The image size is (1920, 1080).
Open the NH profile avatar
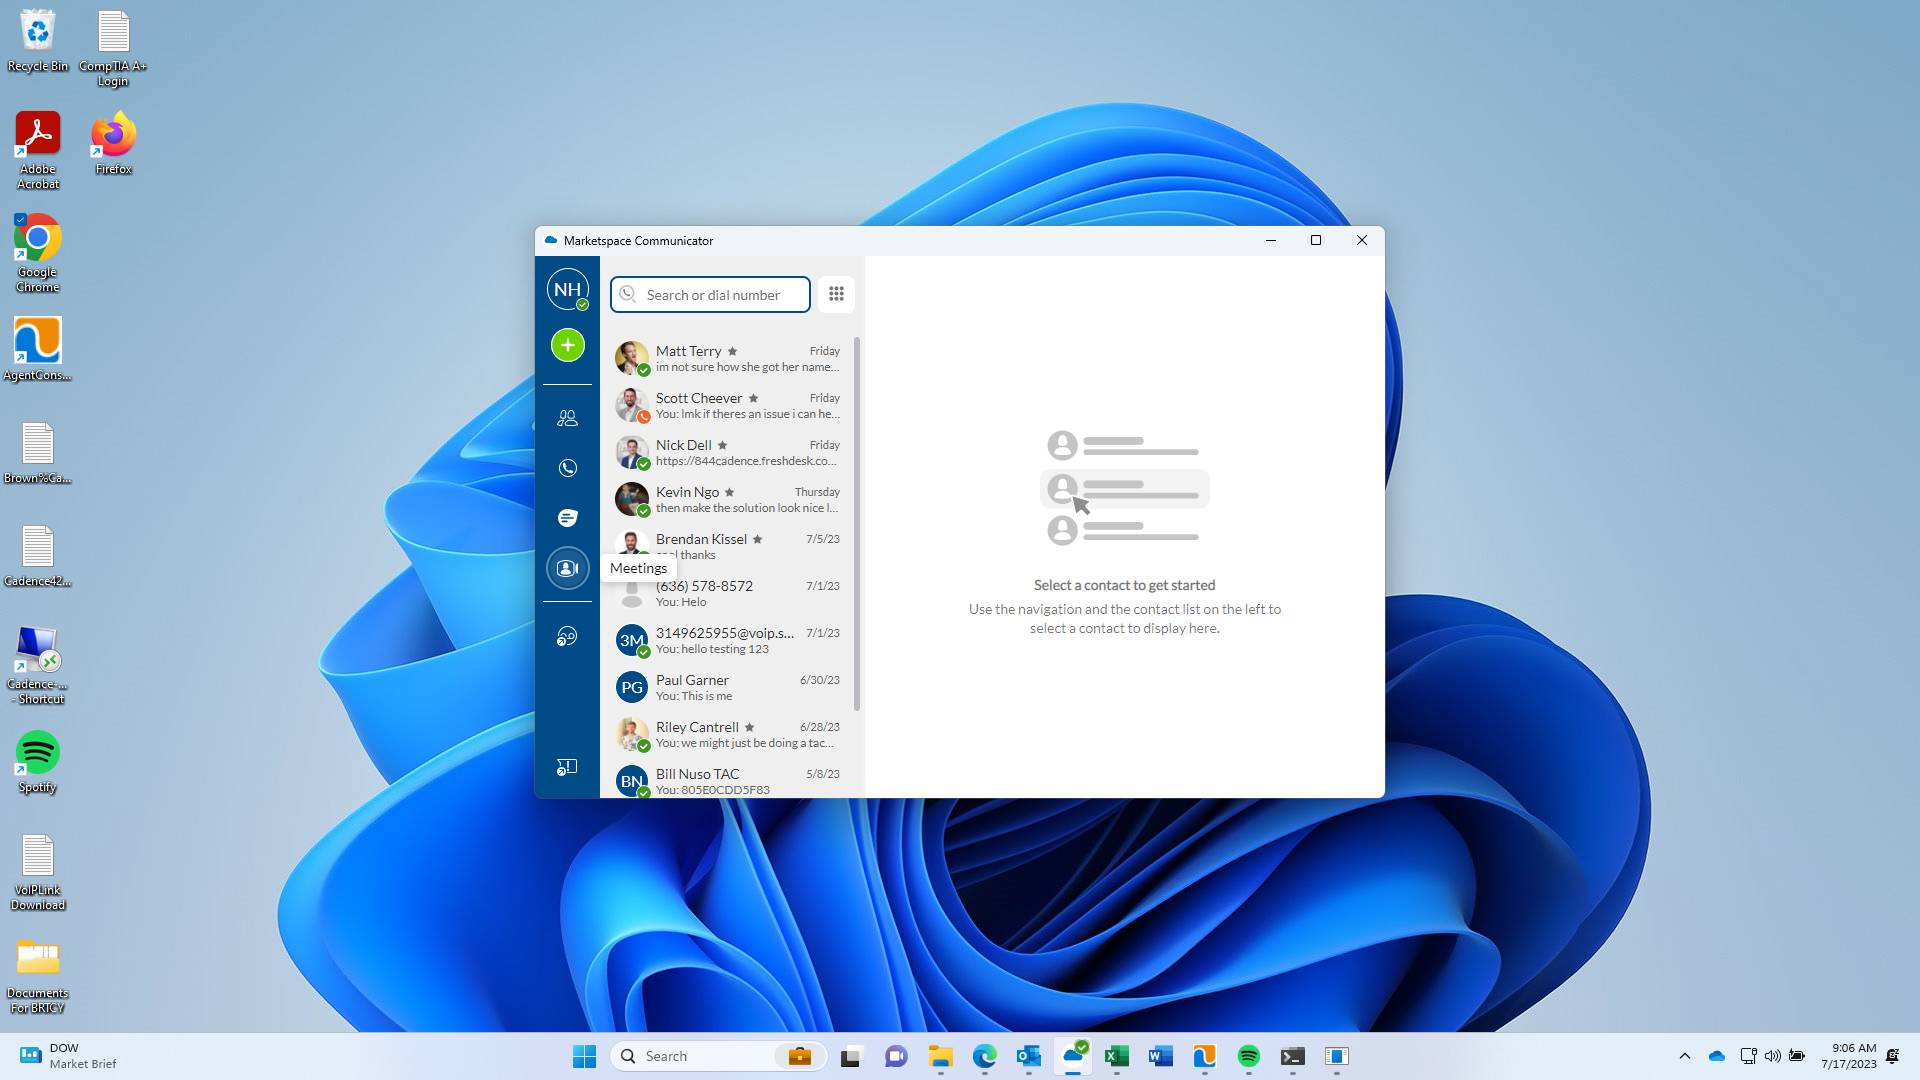(x=567, y=289)
